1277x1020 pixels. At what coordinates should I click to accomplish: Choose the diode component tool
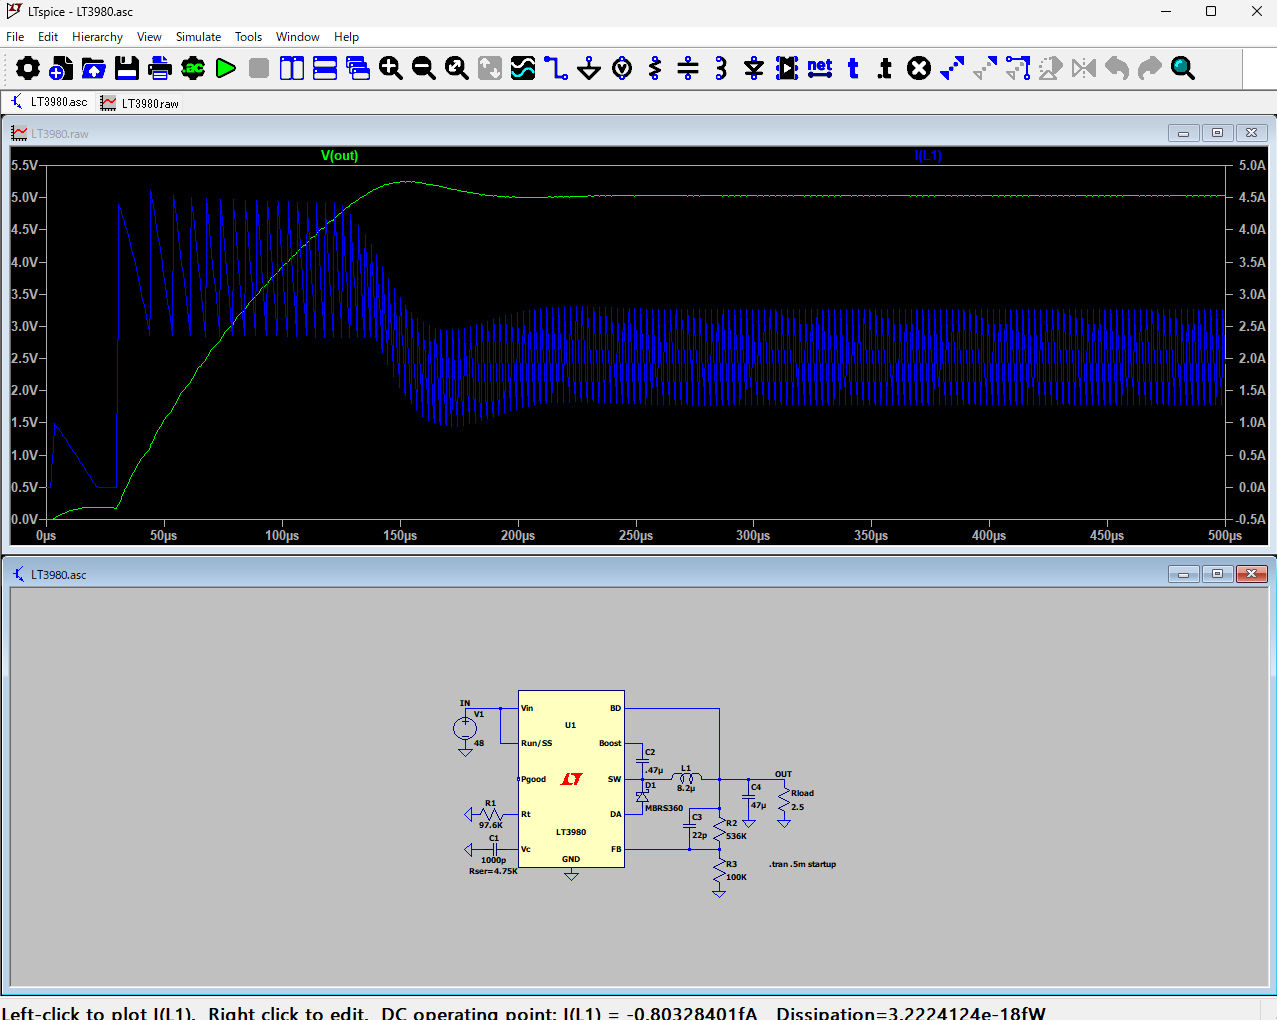point(754,68)
